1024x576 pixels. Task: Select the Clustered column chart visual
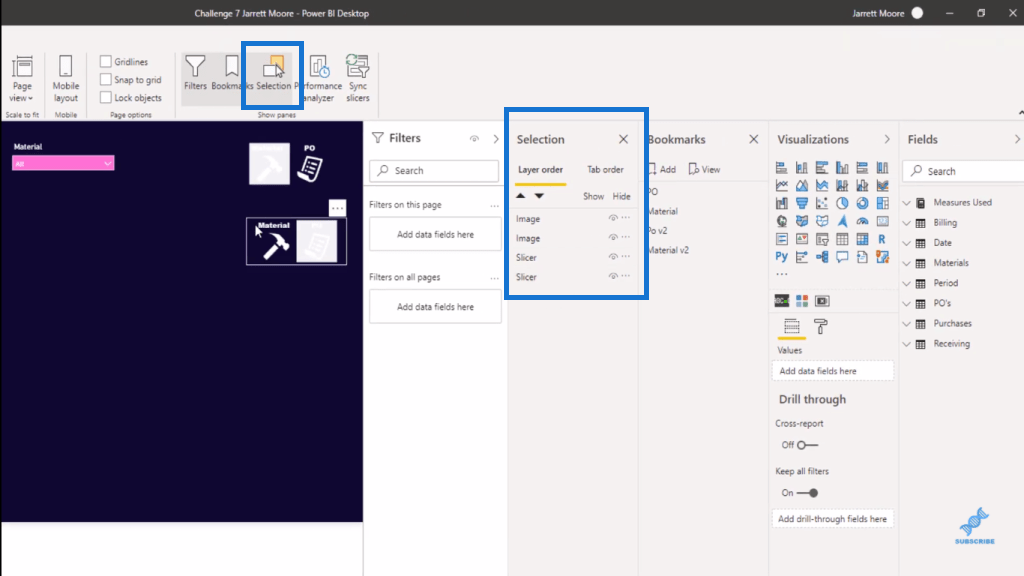(x=842, y=168)
